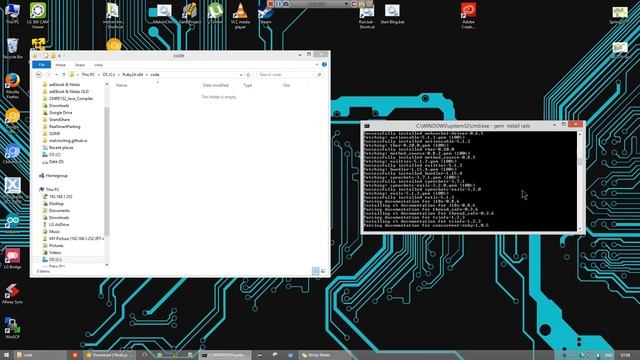The height and width of the screenshot is (360, 640).
Task: Open LG Bridge desktop icon
Action: coord(12,258)
